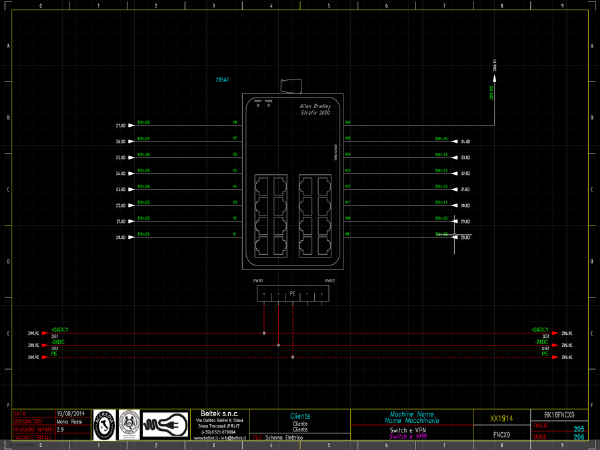Select the Eth-07 wire label

click(x=143, y=139)
